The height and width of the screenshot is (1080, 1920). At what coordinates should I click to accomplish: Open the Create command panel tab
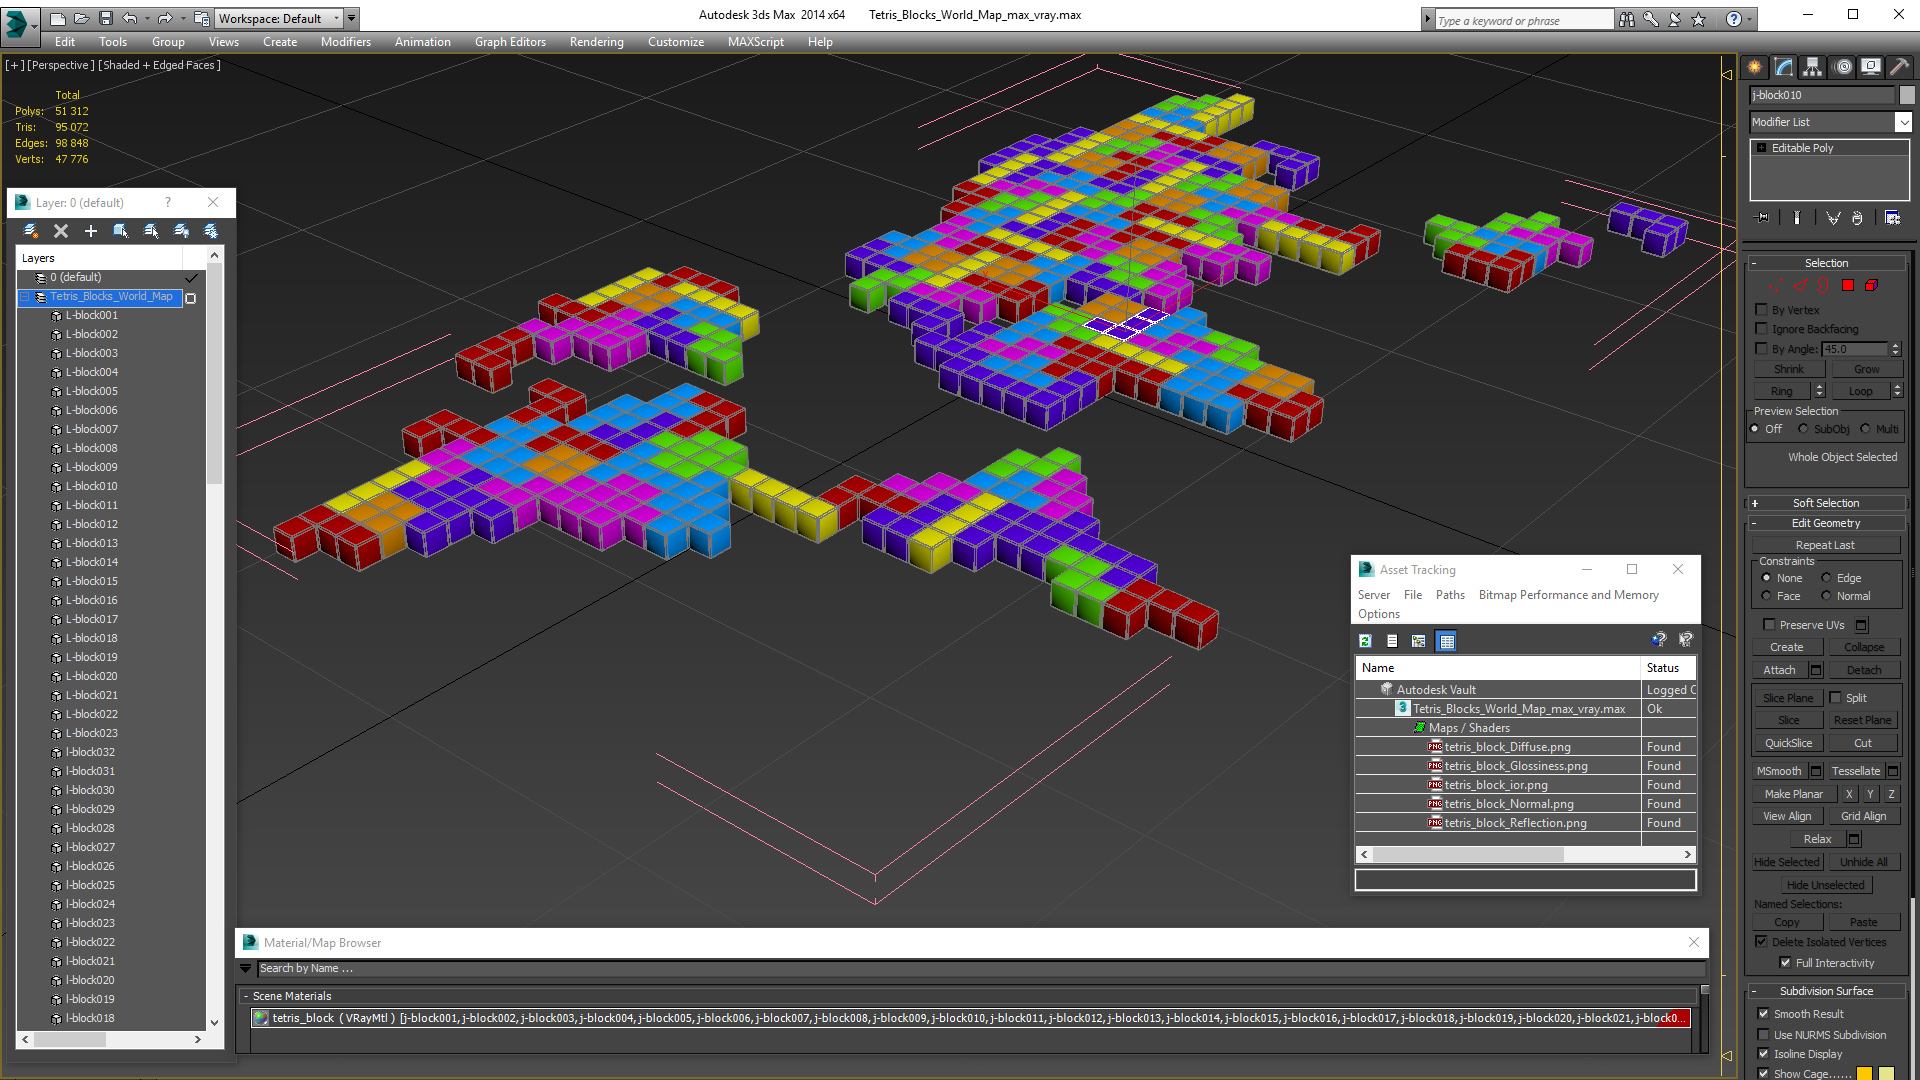pos(1755,67)
